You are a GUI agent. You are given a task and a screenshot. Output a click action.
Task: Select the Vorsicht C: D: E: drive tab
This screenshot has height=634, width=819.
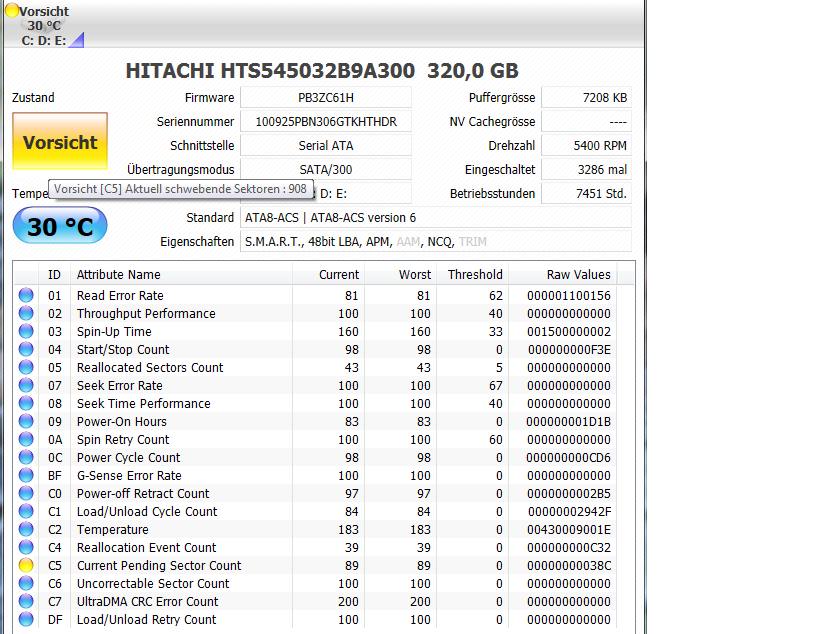pyautogui.click(x=44, y=25)
